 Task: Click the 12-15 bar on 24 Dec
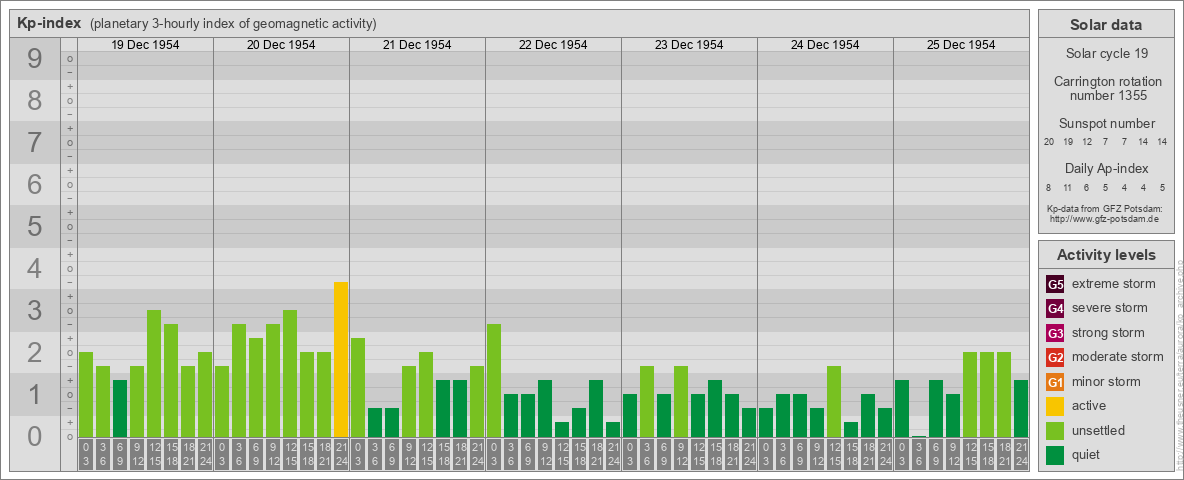click(833, 402)
